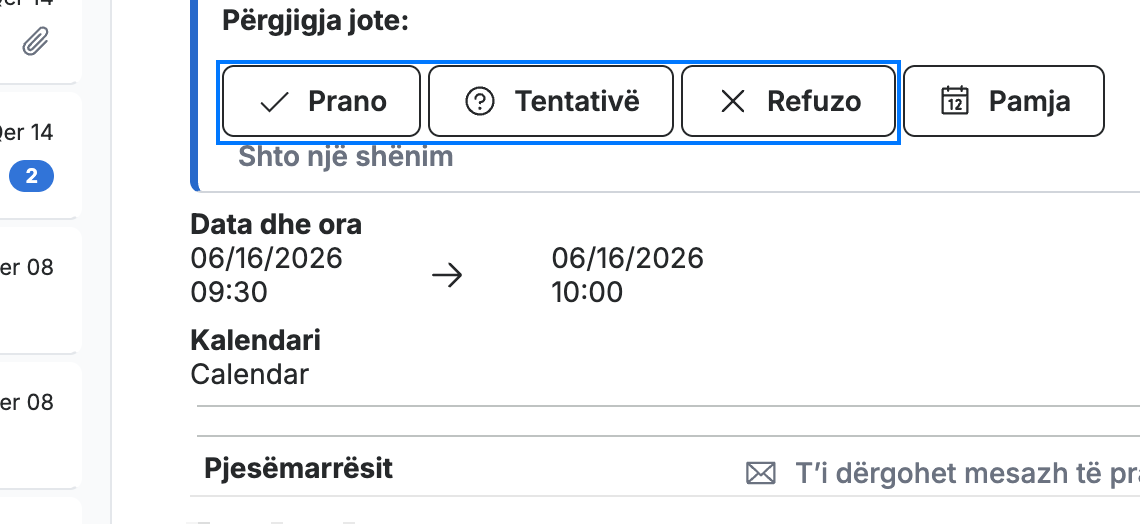Click the arrow between start and end times

point(447,275)
